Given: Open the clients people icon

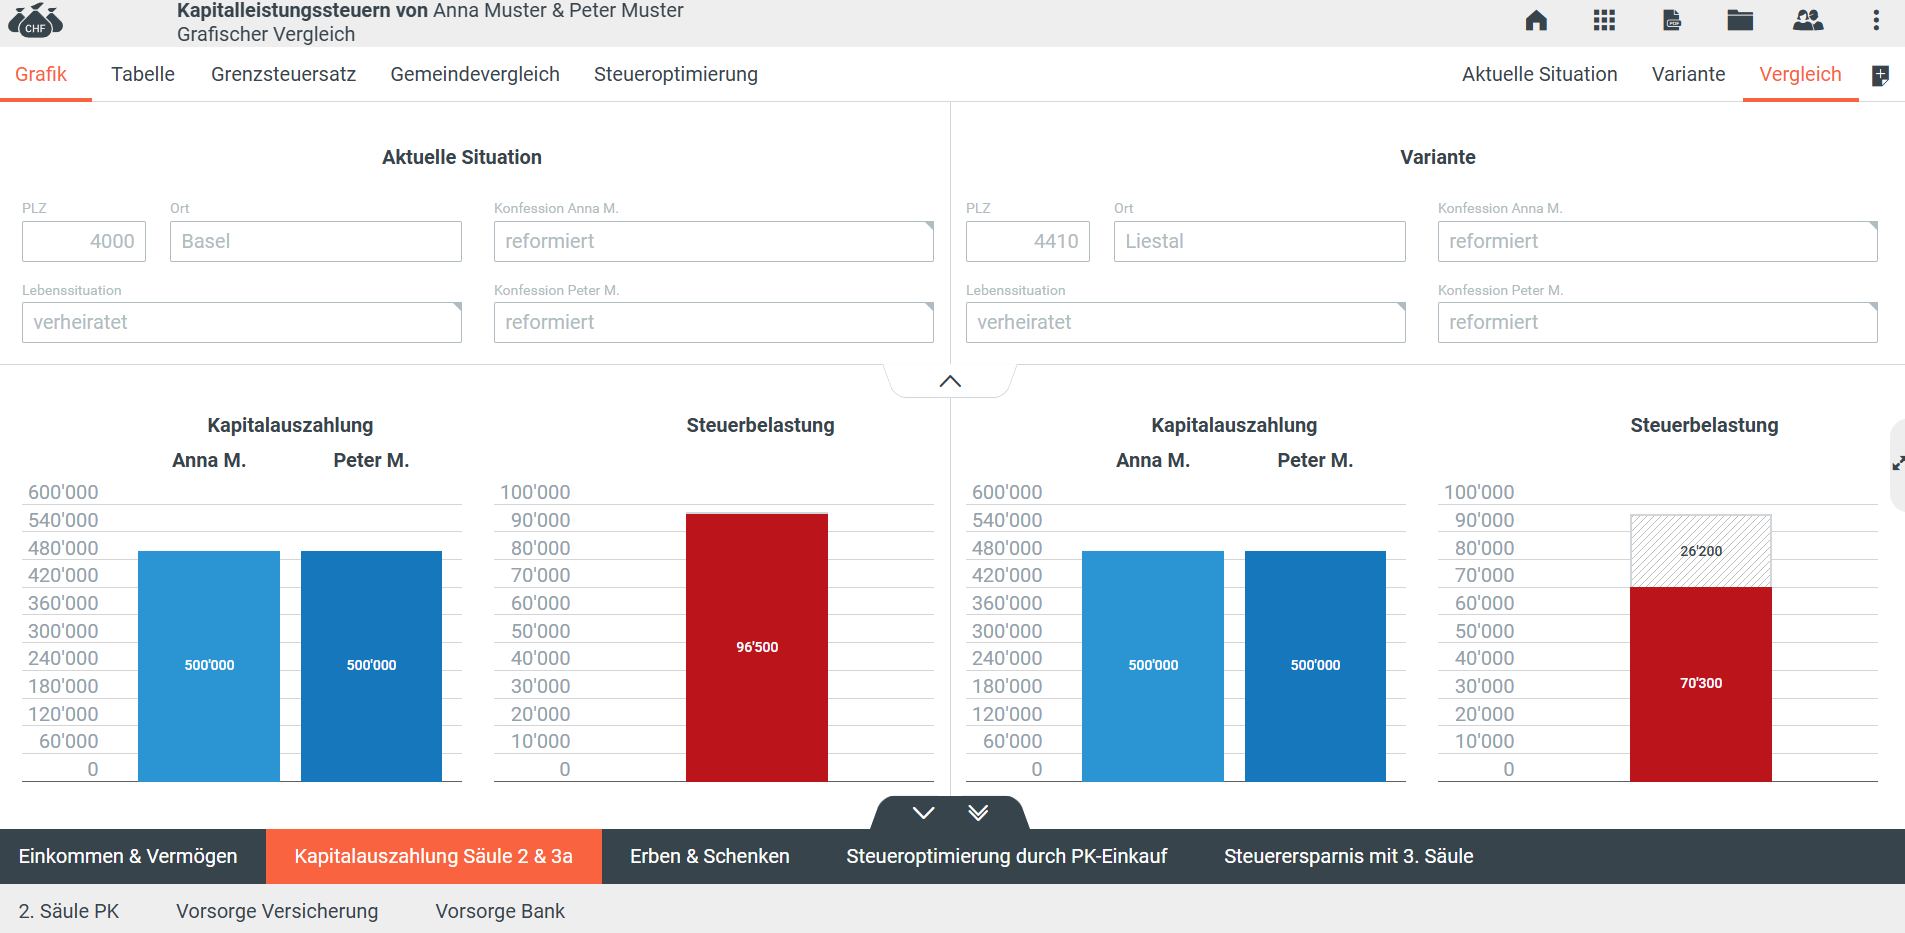Looking at the screenshot, I should (x=1808, y=20).
